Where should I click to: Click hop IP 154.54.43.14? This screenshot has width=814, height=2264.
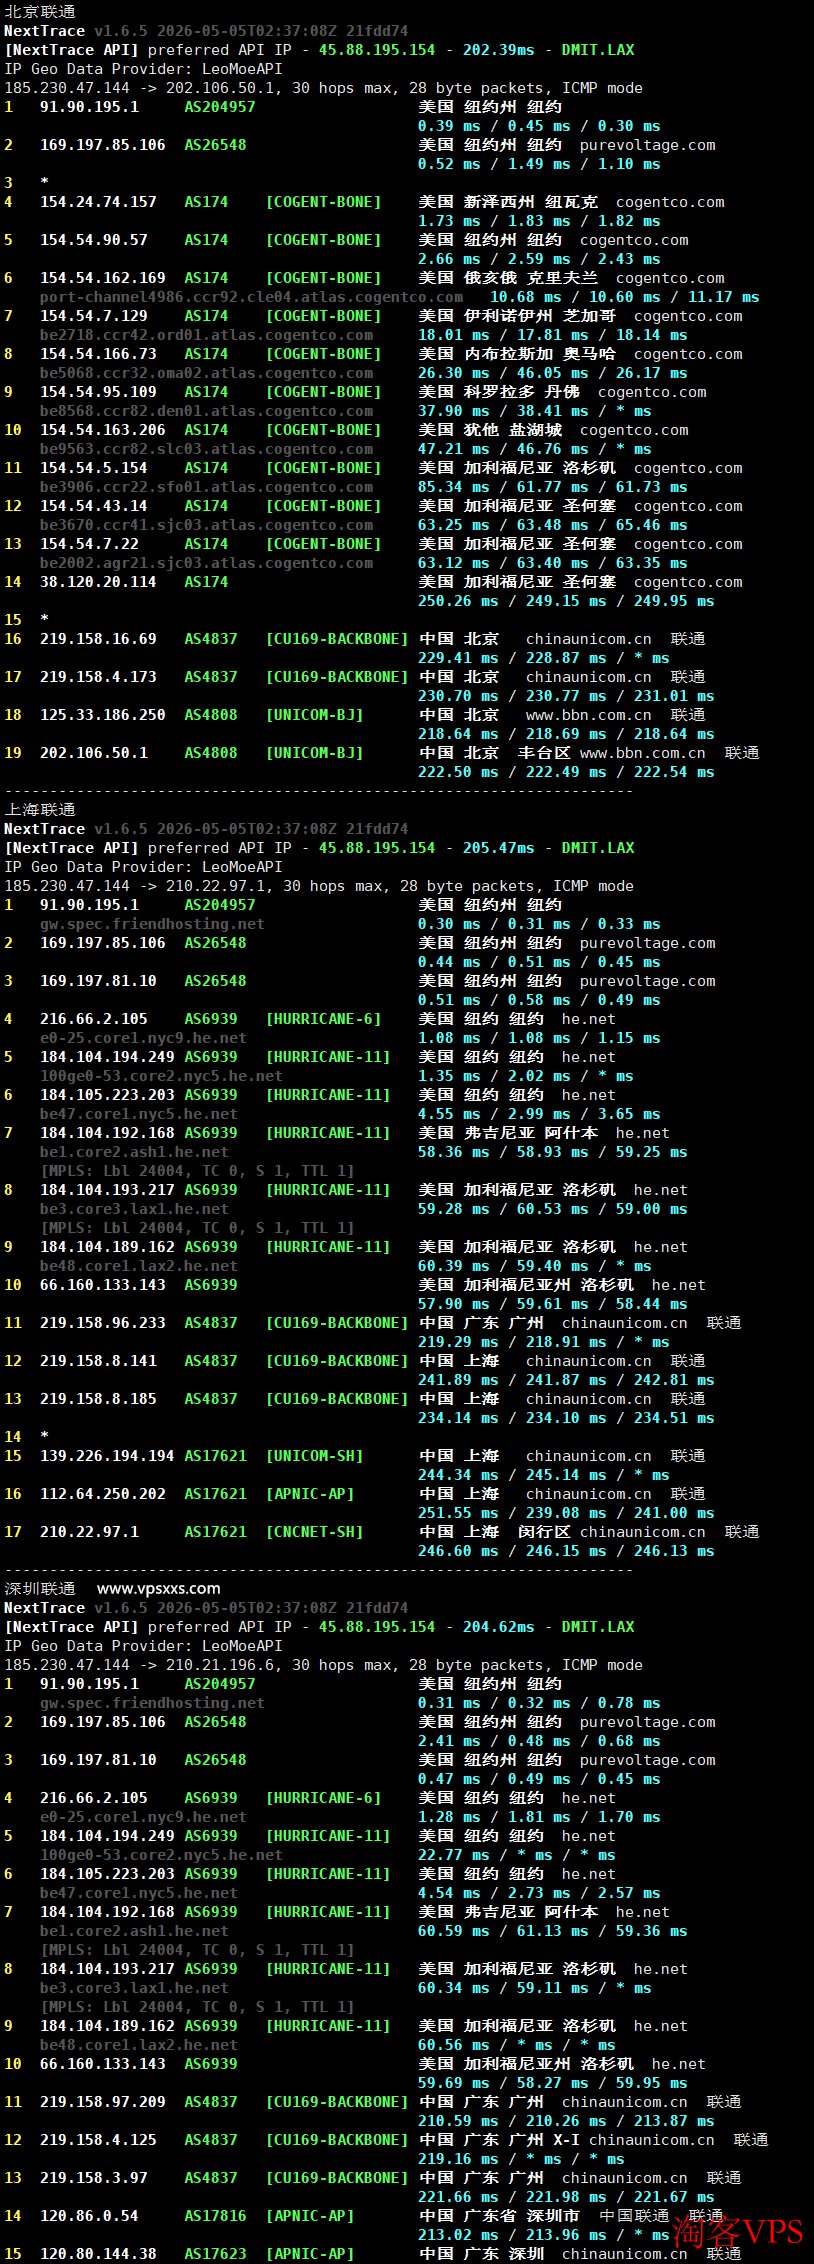coord(93,506)
